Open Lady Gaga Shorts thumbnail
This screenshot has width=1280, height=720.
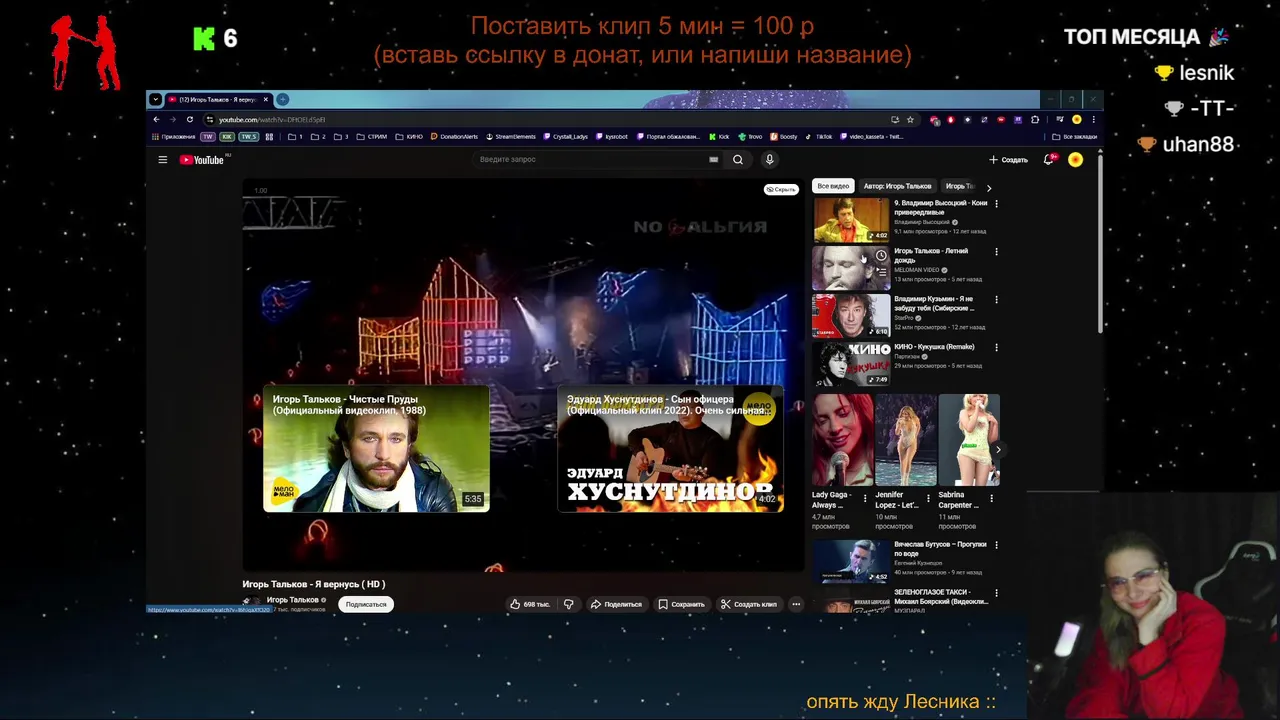(x=842, y=440)
